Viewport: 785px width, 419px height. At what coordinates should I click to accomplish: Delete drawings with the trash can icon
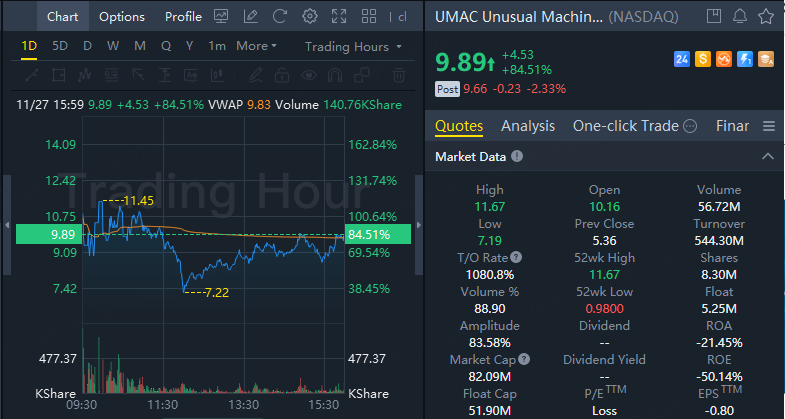click(x=399, y=76)
